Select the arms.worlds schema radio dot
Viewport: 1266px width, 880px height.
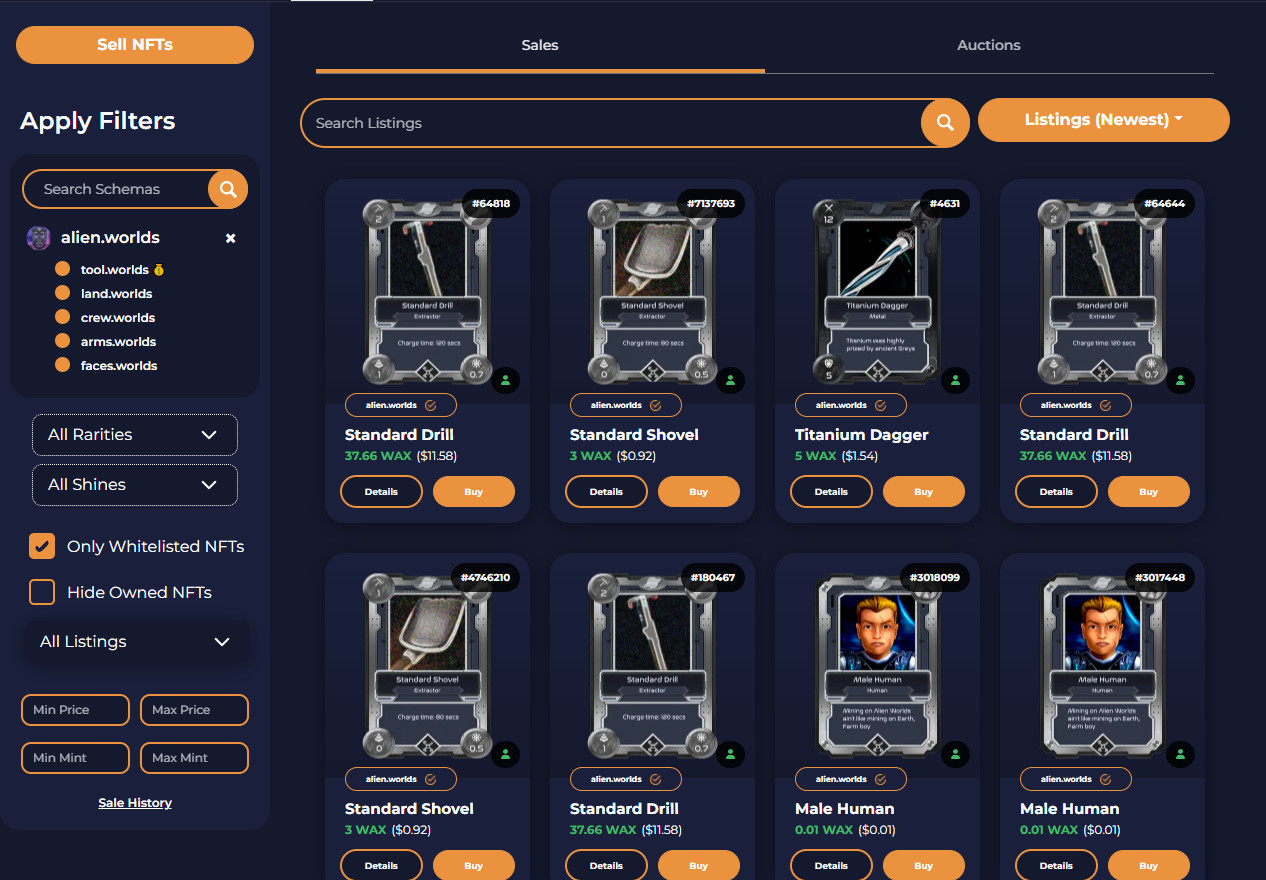(62, 342)
